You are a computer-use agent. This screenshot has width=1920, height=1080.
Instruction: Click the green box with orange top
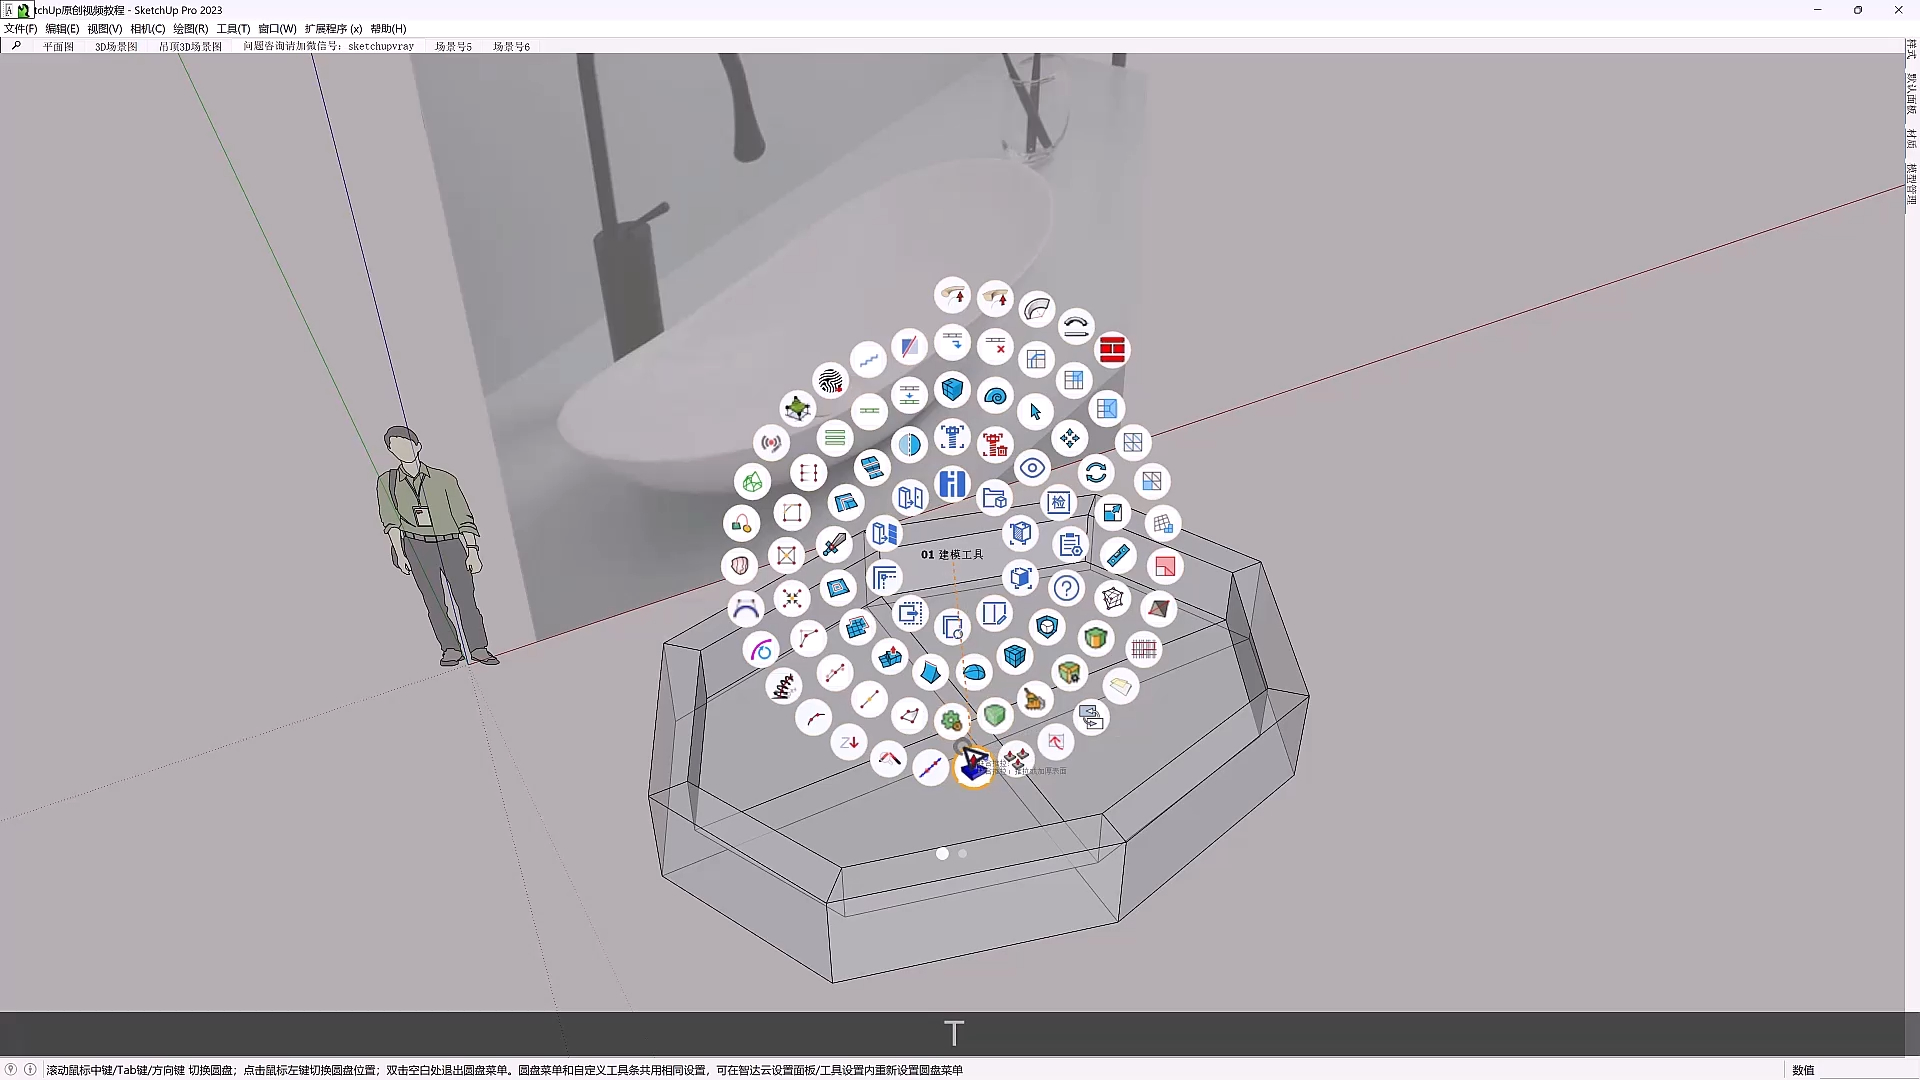click(1096, 637)
